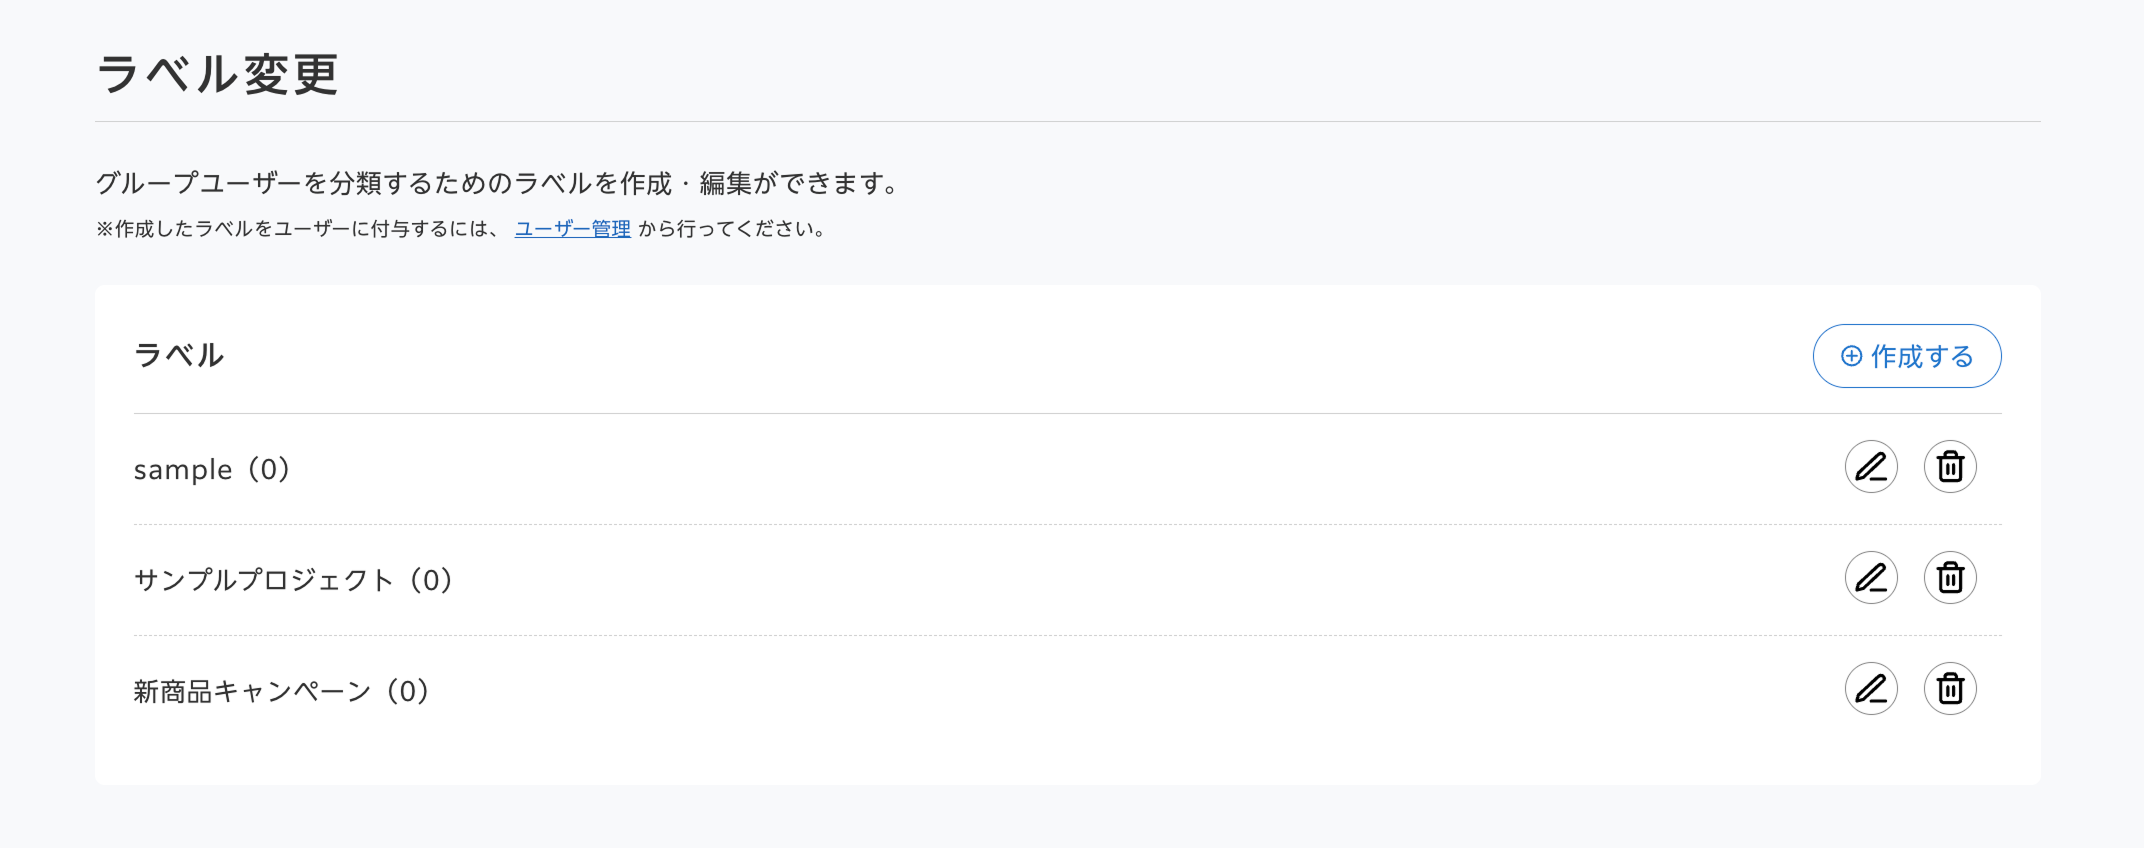Click the ラベル変更 page title
This screenshot has width=2144, height=848.
217,75
